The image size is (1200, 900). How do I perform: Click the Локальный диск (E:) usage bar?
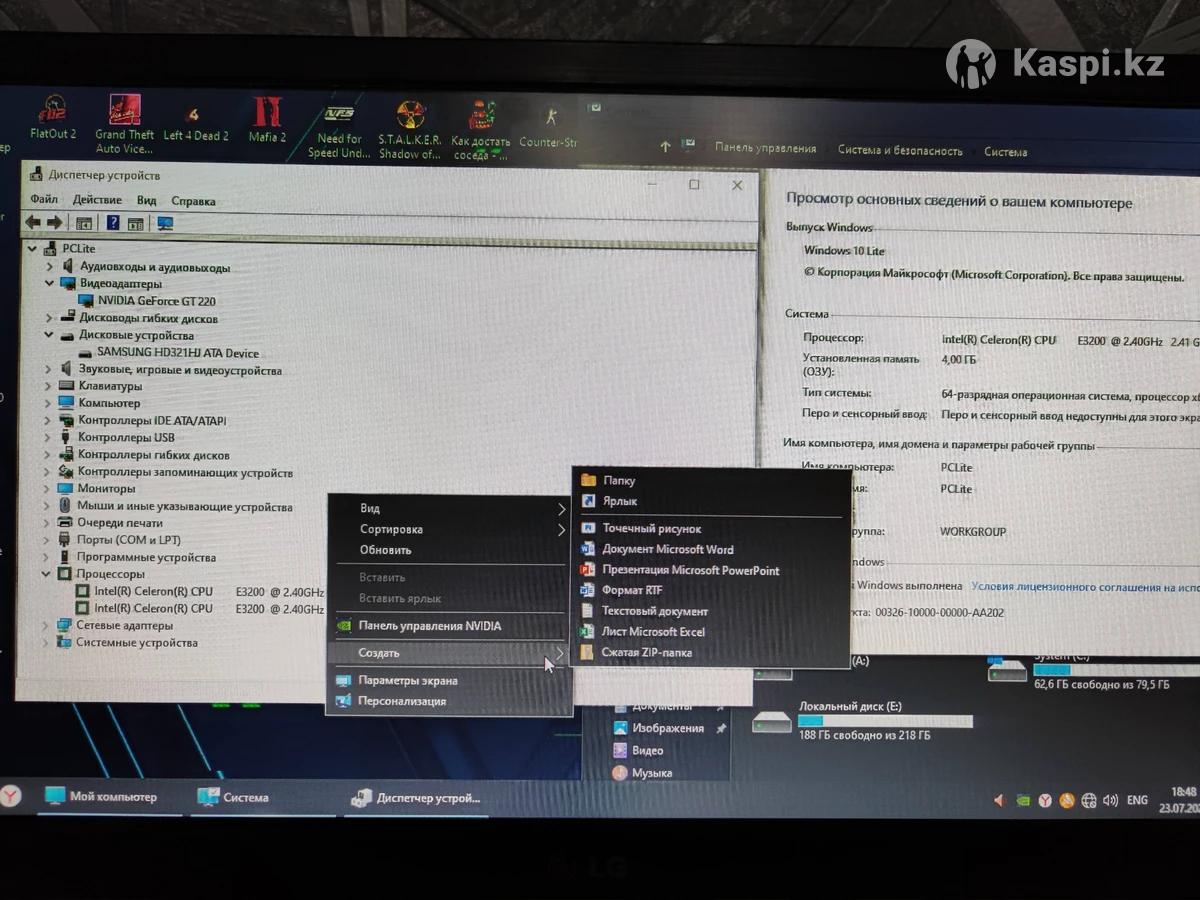[885, 721]
